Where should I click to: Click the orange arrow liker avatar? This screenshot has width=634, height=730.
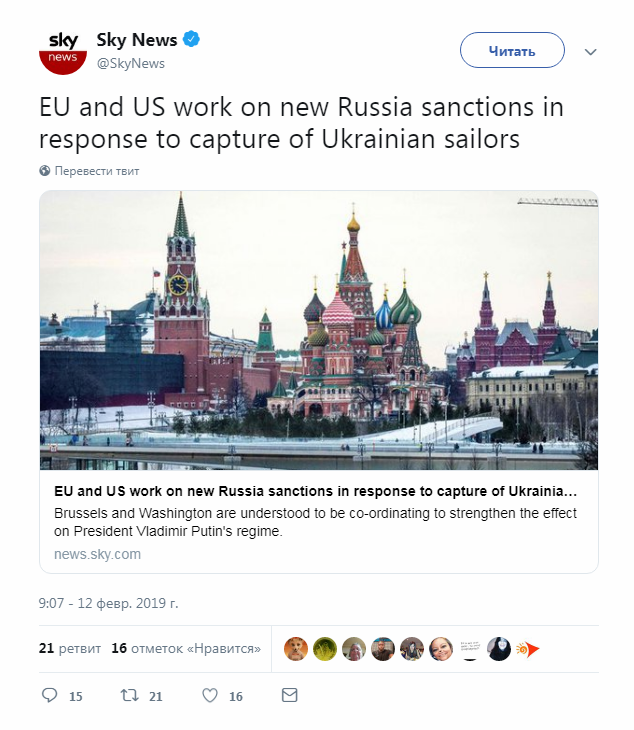527,649
